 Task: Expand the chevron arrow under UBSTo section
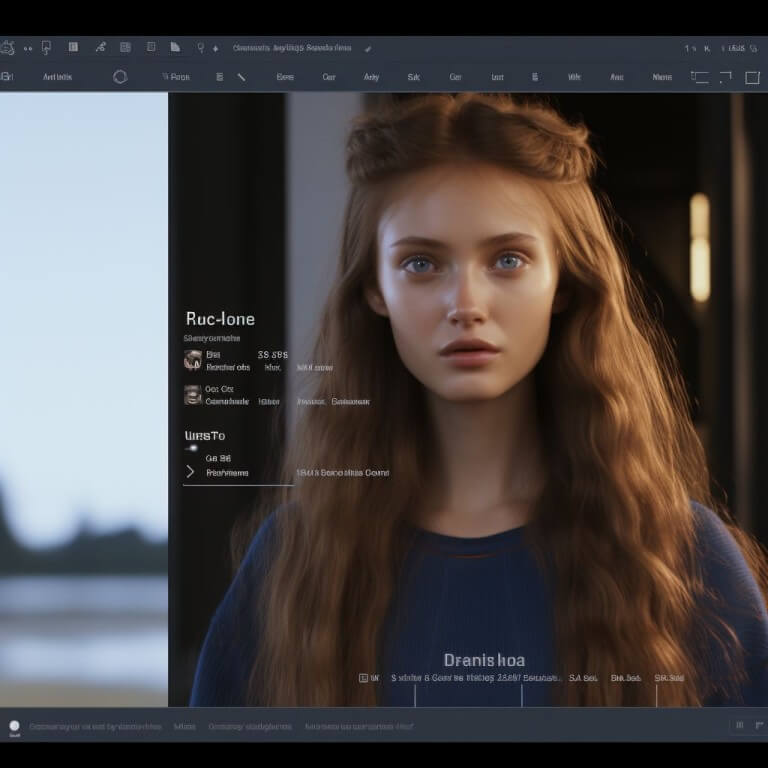190,471
